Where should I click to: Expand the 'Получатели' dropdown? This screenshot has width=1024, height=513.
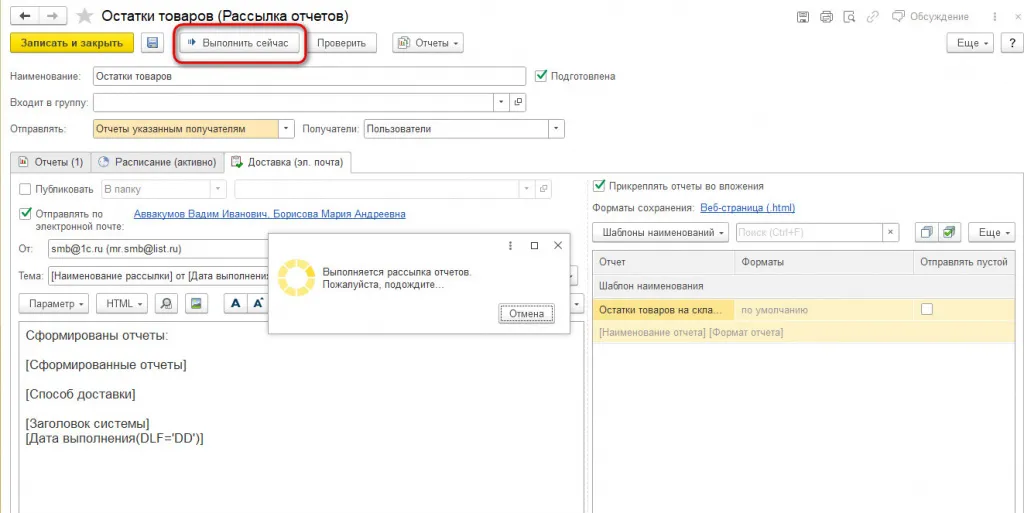pyautogui.click(x=556, y=129)
